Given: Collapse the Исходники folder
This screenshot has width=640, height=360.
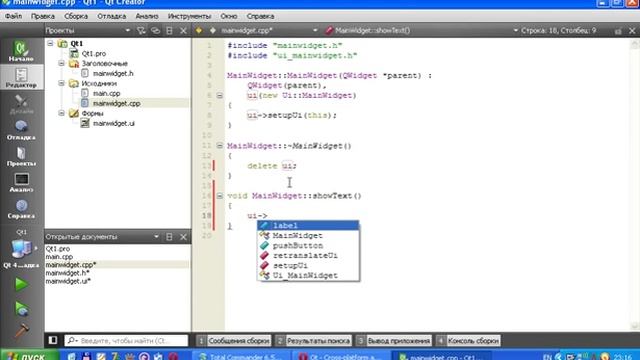Looking at the screenshot, I should (x=61, y=83).
